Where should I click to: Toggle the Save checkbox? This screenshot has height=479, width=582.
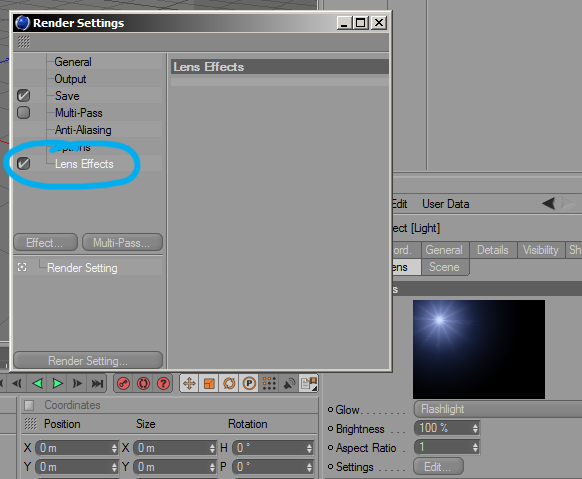(23, 96)
